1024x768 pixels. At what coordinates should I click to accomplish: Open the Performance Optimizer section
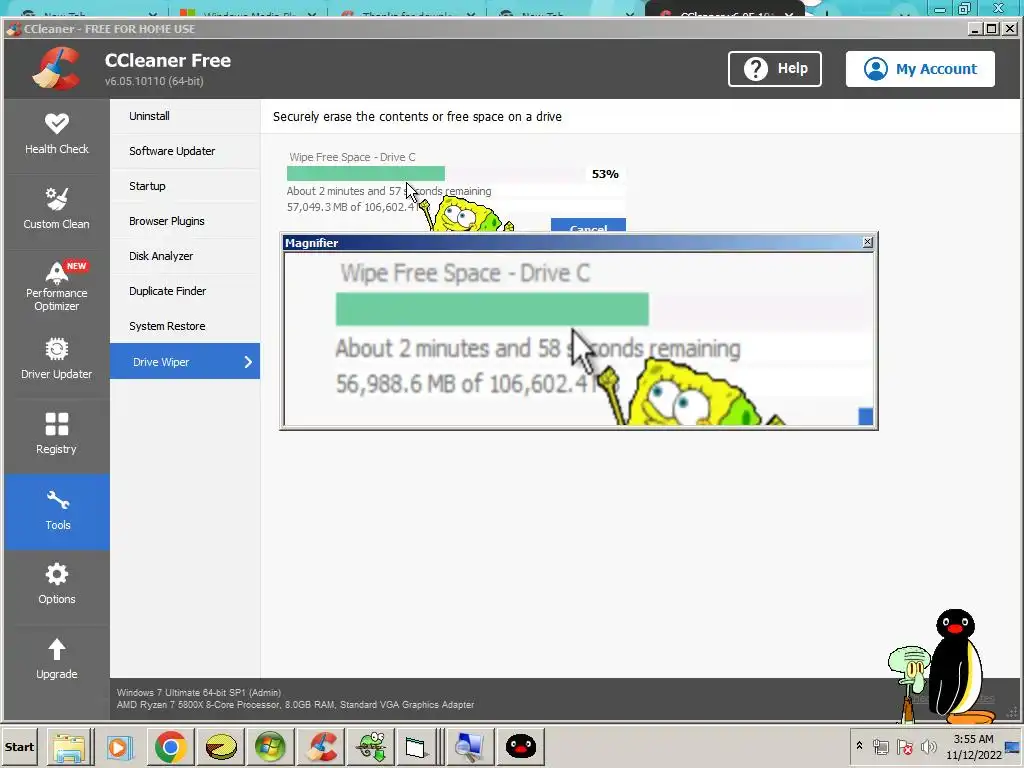(x=57, y=285)
